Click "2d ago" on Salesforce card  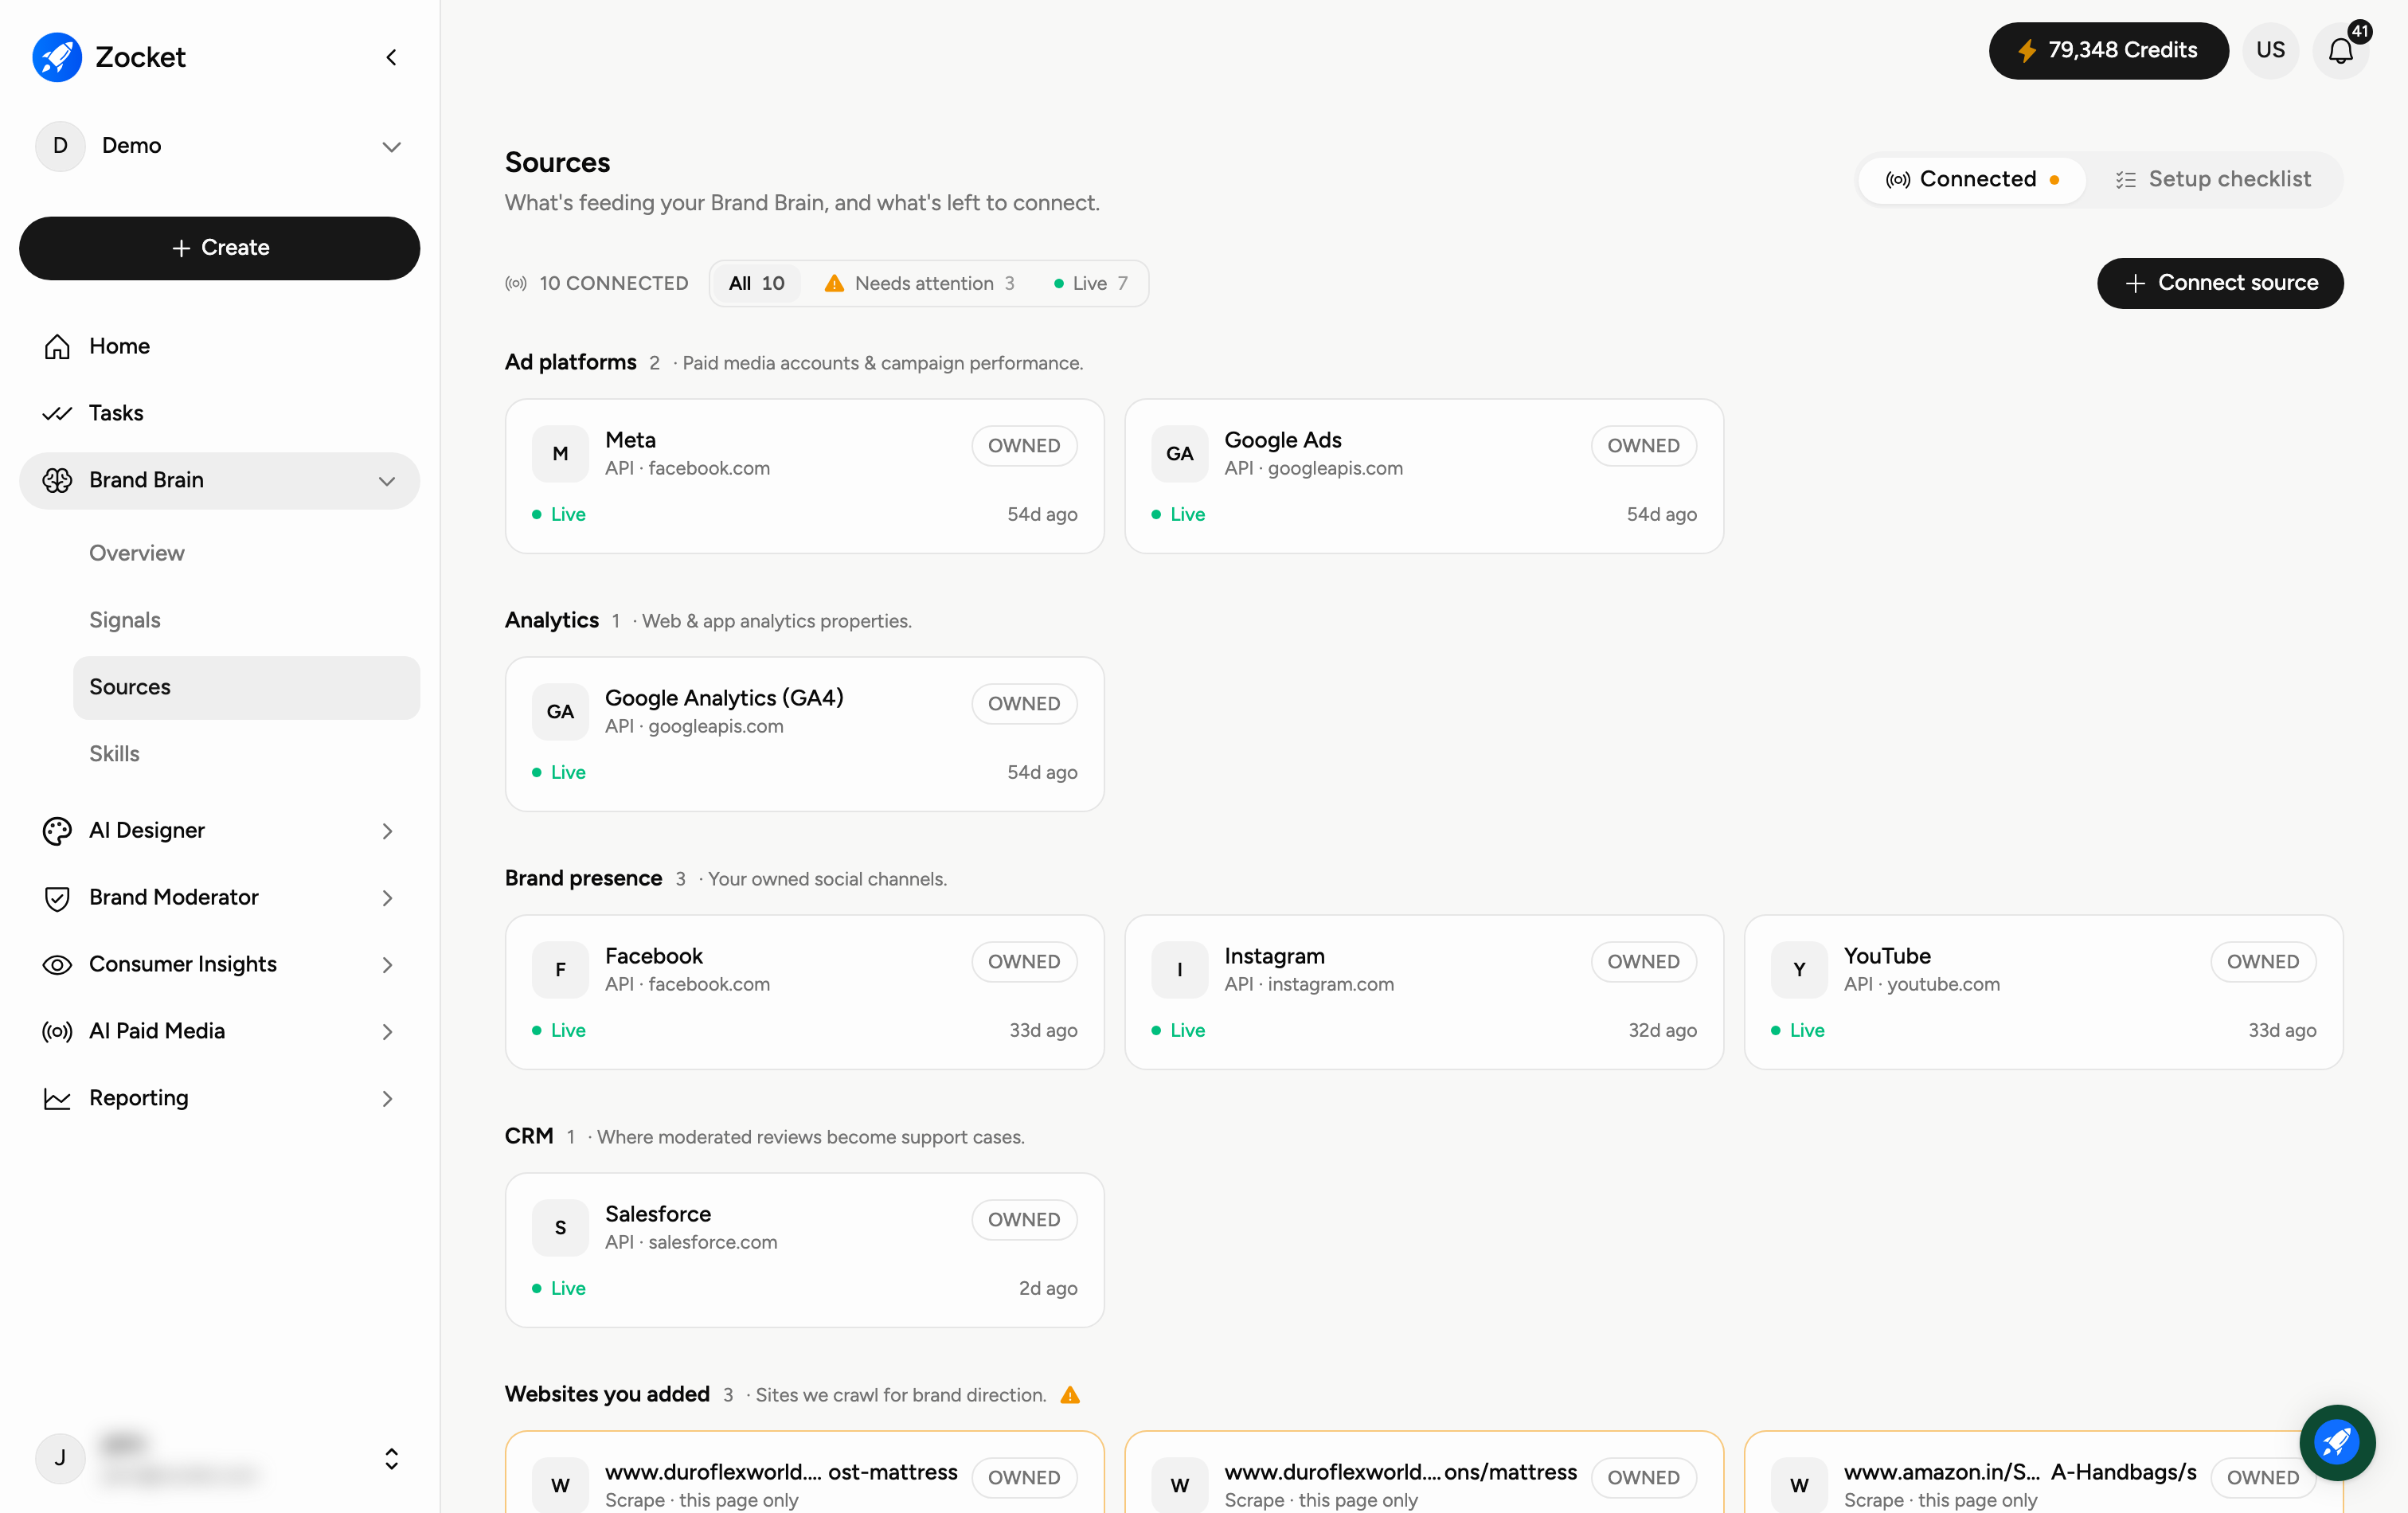(1048, 1288)
